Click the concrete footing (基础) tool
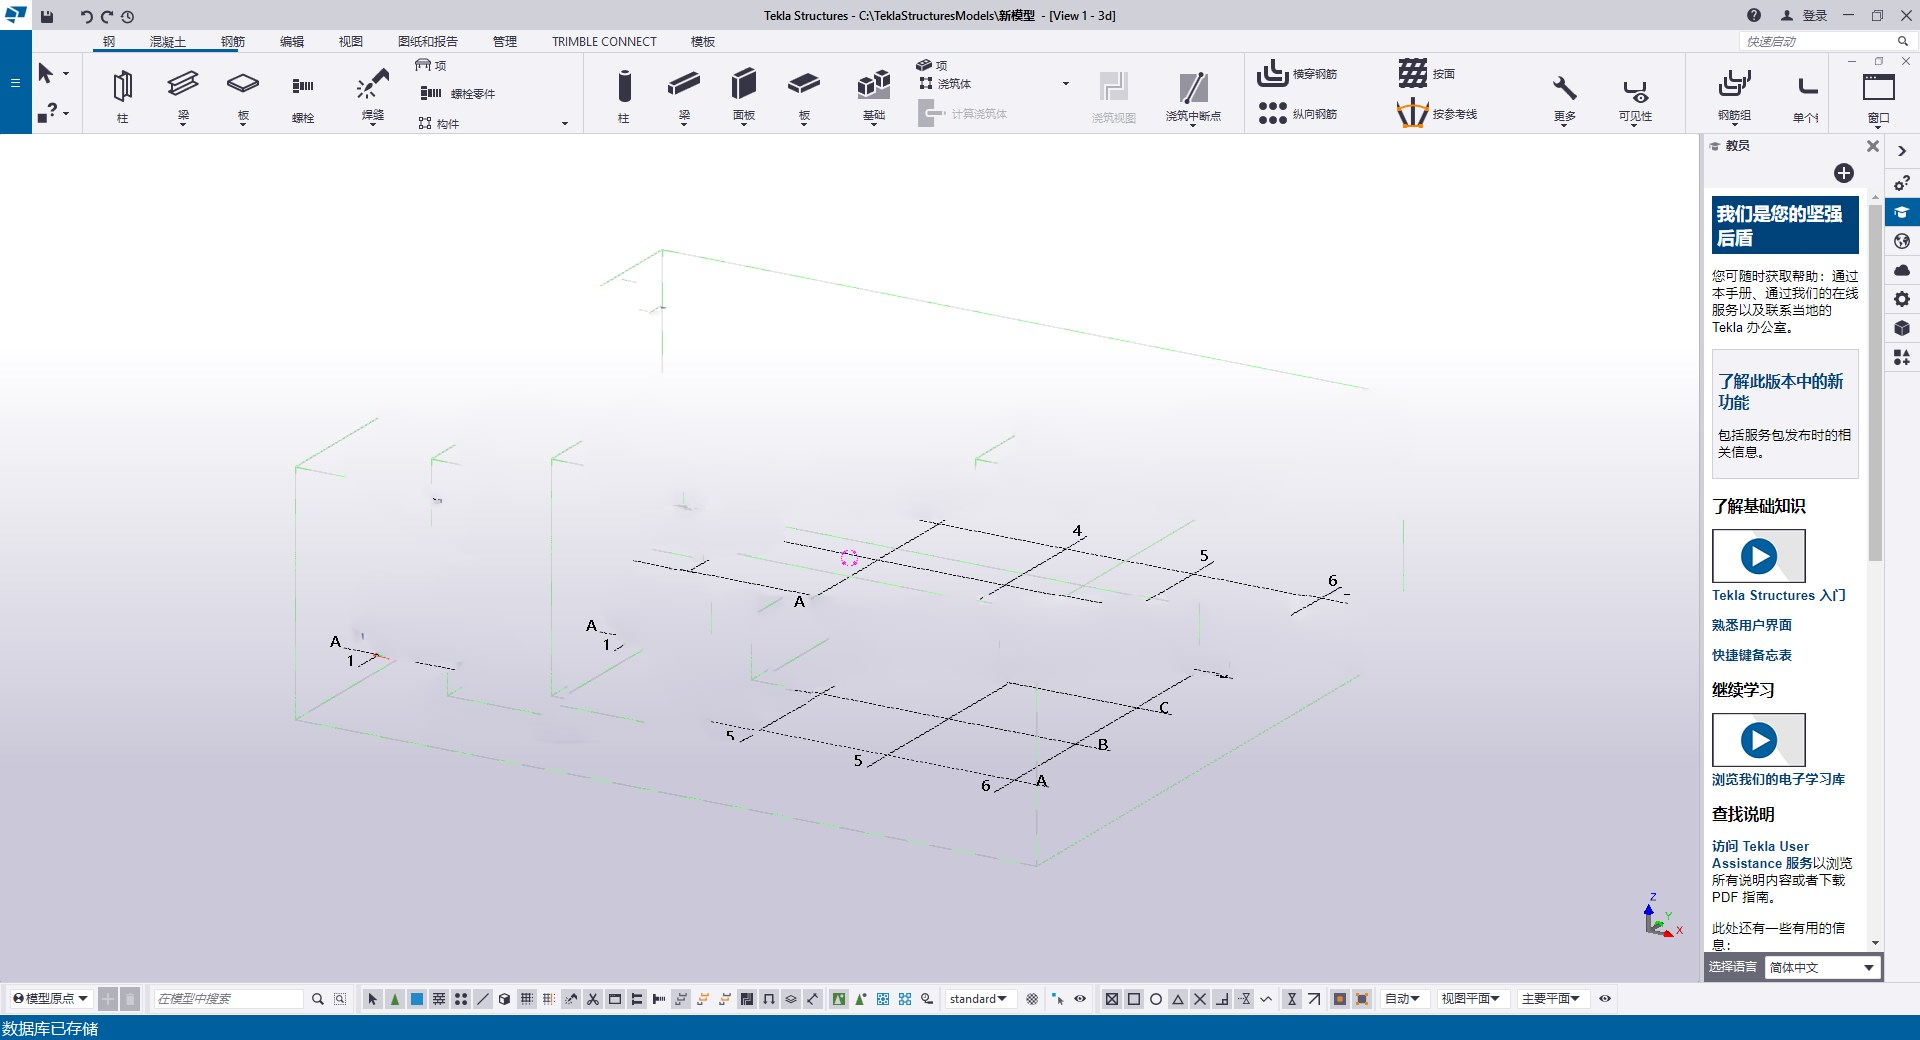This screenshot has height=1040, width=1920. (874, 96)
